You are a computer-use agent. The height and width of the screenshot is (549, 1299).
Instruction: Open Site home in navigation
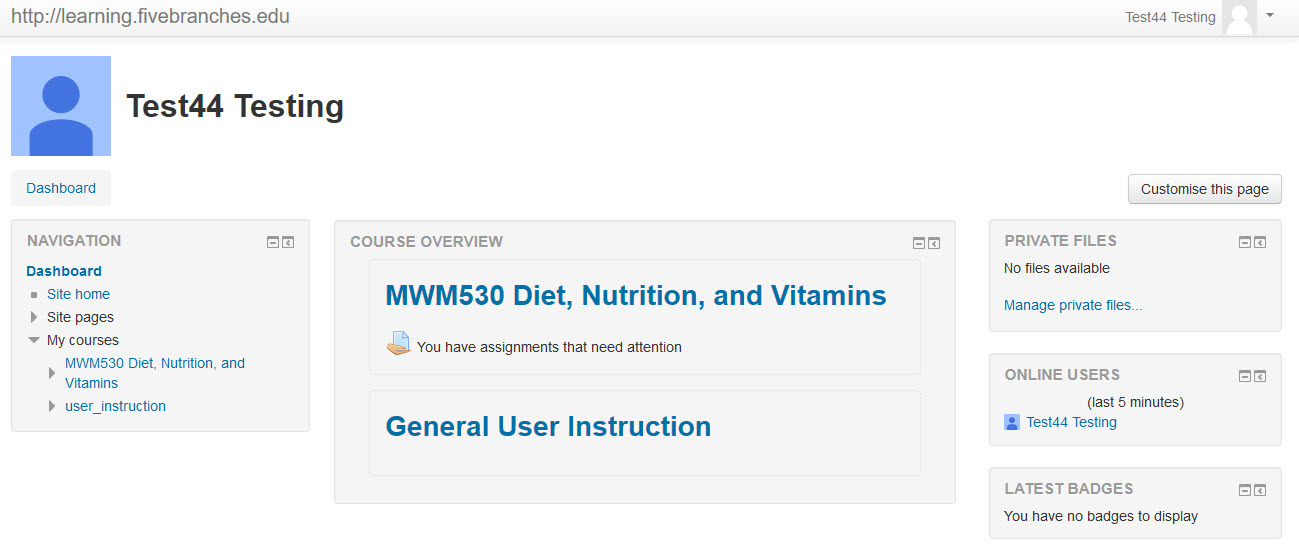(x=78, y=294)
